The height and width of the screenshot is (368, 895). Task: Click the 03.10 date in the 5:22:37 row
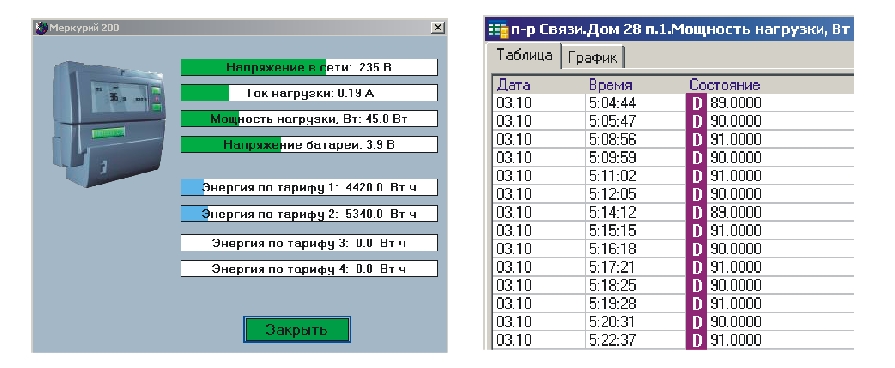(514, 340)
